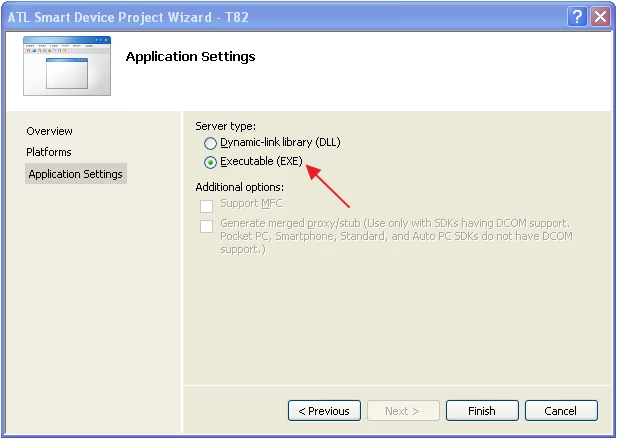This screenshot has width=617, height=439.
Task: Select Dynamic-link library (DLL) server type
Action: [x=210, y=144]
